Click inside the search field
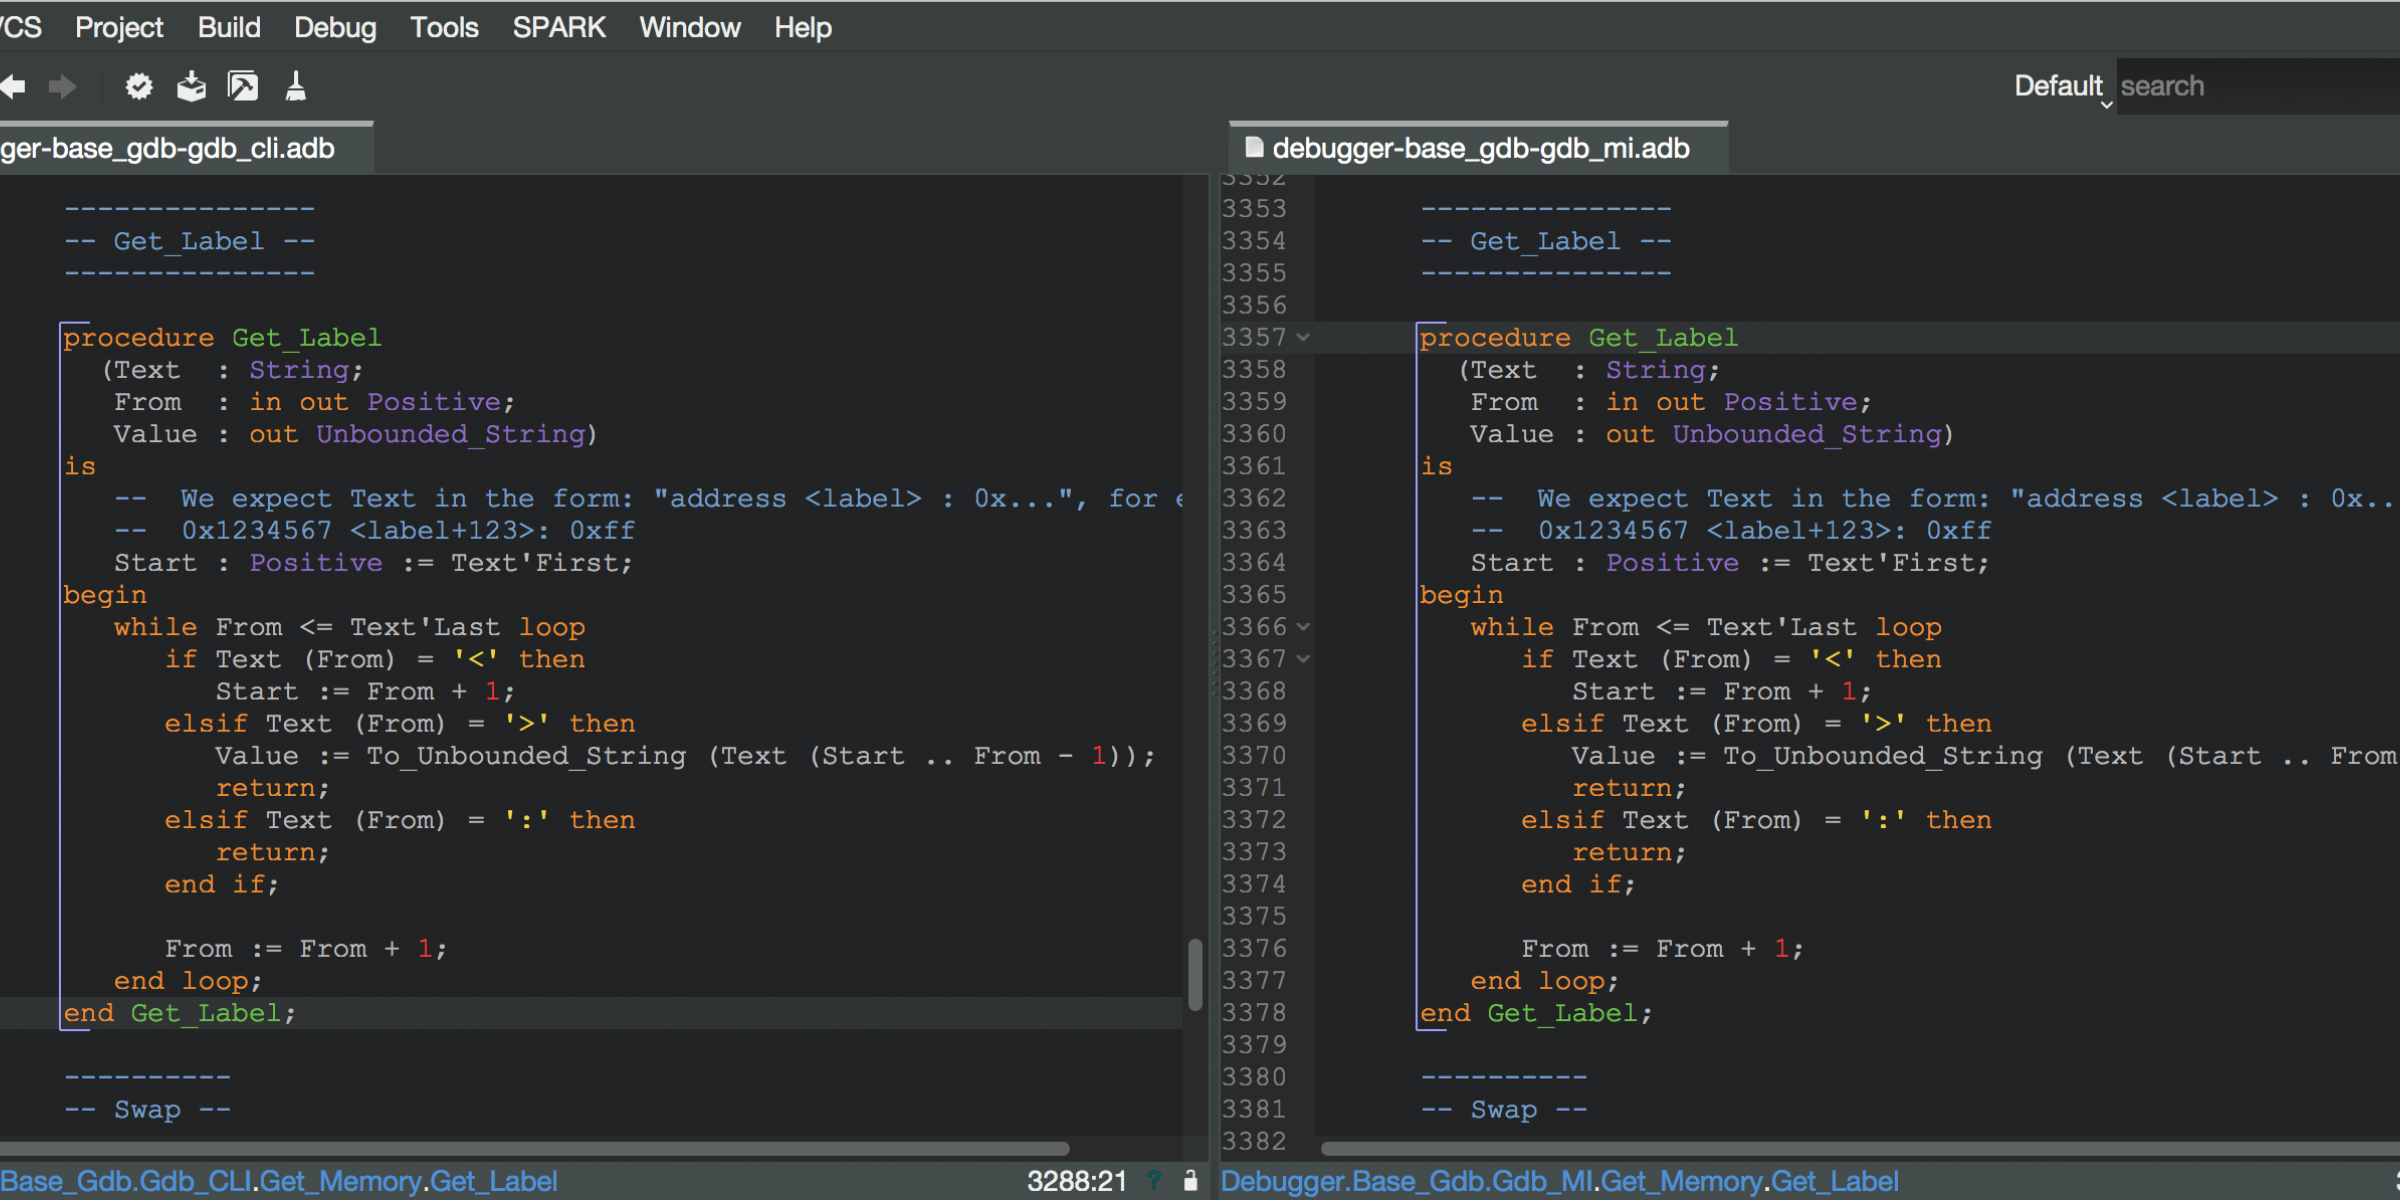The width and height of the screenshot is (2400, 1200). (x=2250, y=87)
